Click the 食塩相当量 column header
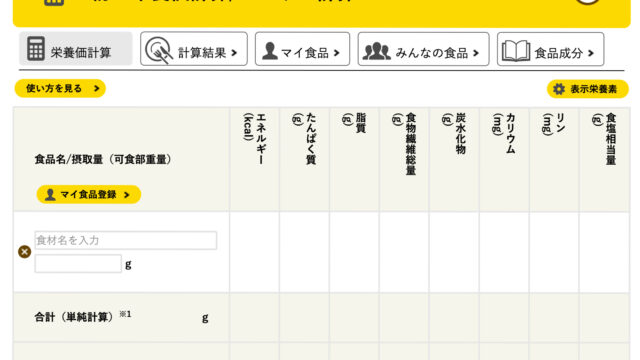The width and height of the screenshot is (640, 360). click(x=604, y=160)
